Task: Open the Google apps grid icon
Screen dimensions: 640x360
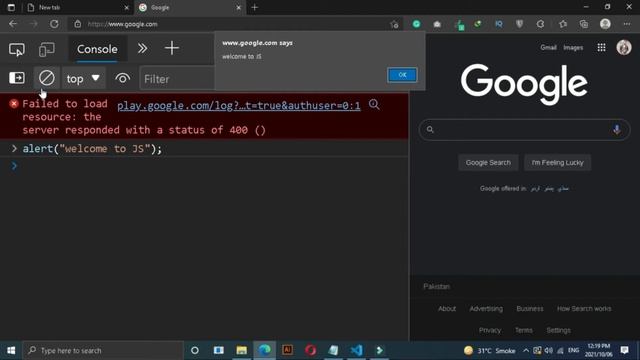Action: 601,47
